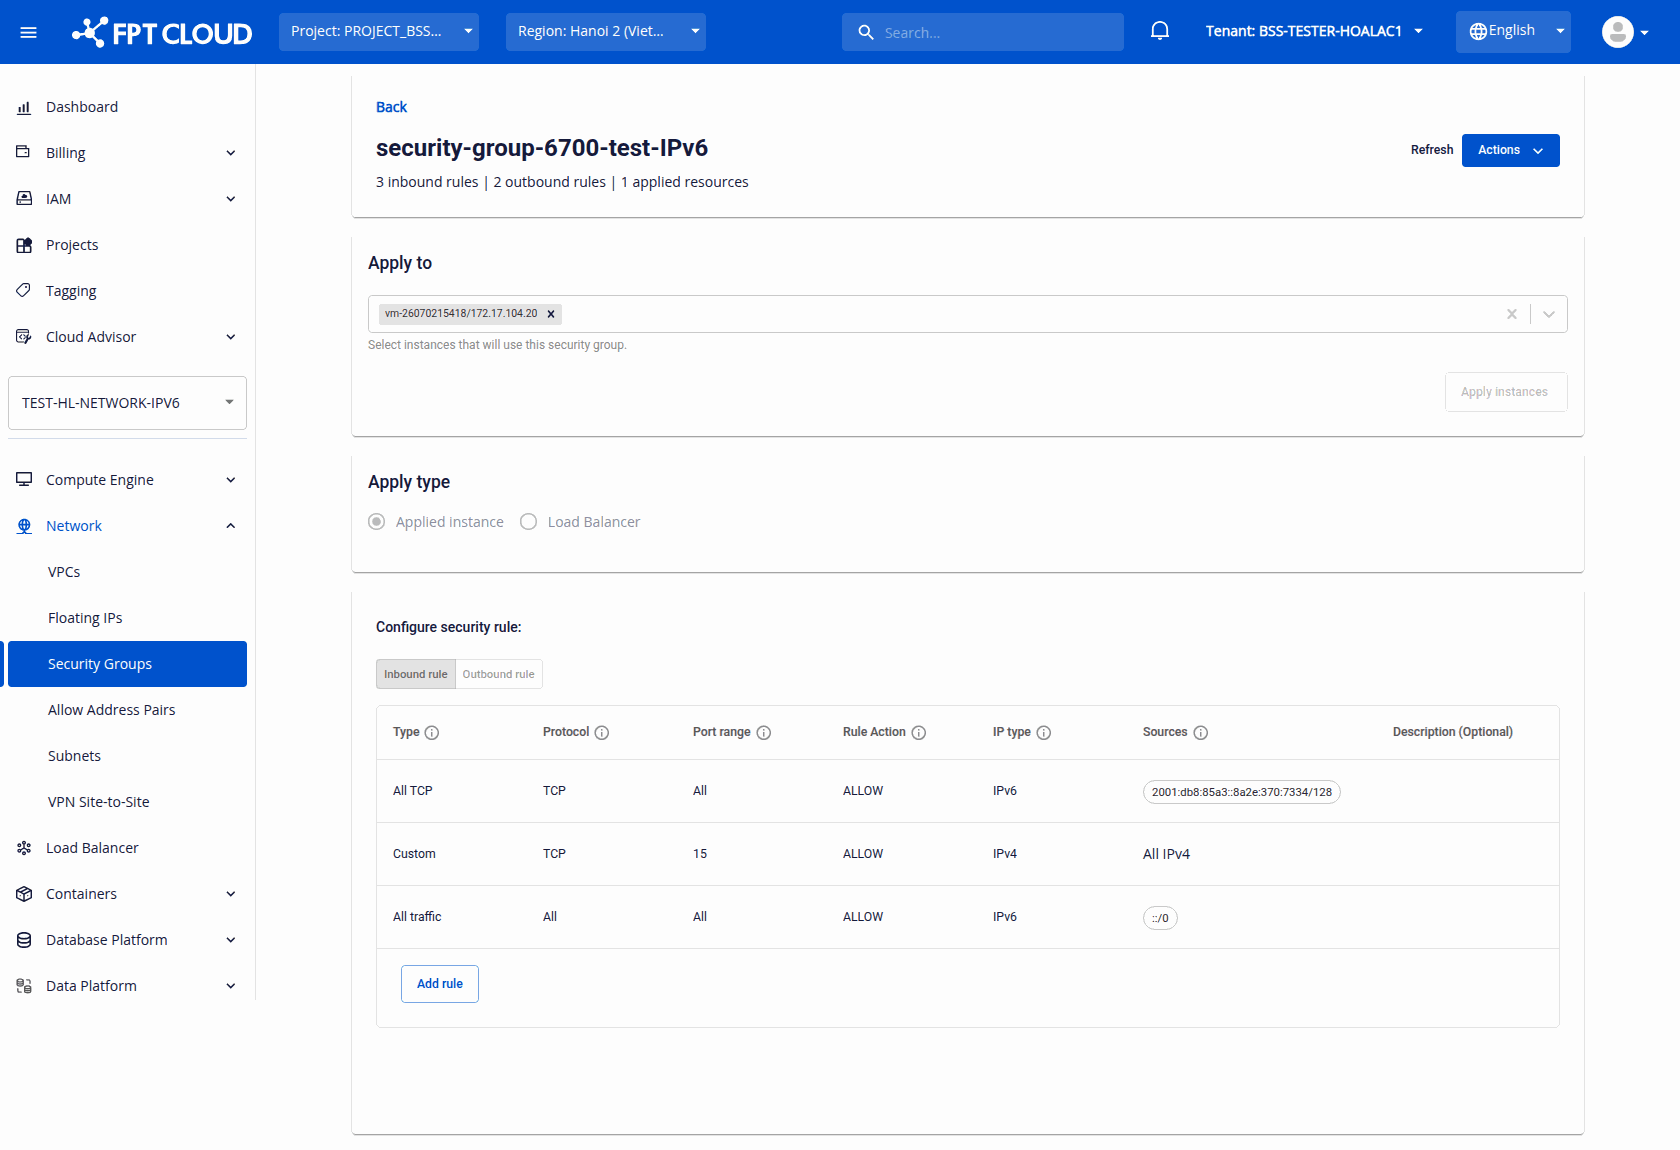Image resolution: width=1680 pixels, height=1150 pixels.
Task: Open the Actions dropdown button
Action: point(1511,150)
